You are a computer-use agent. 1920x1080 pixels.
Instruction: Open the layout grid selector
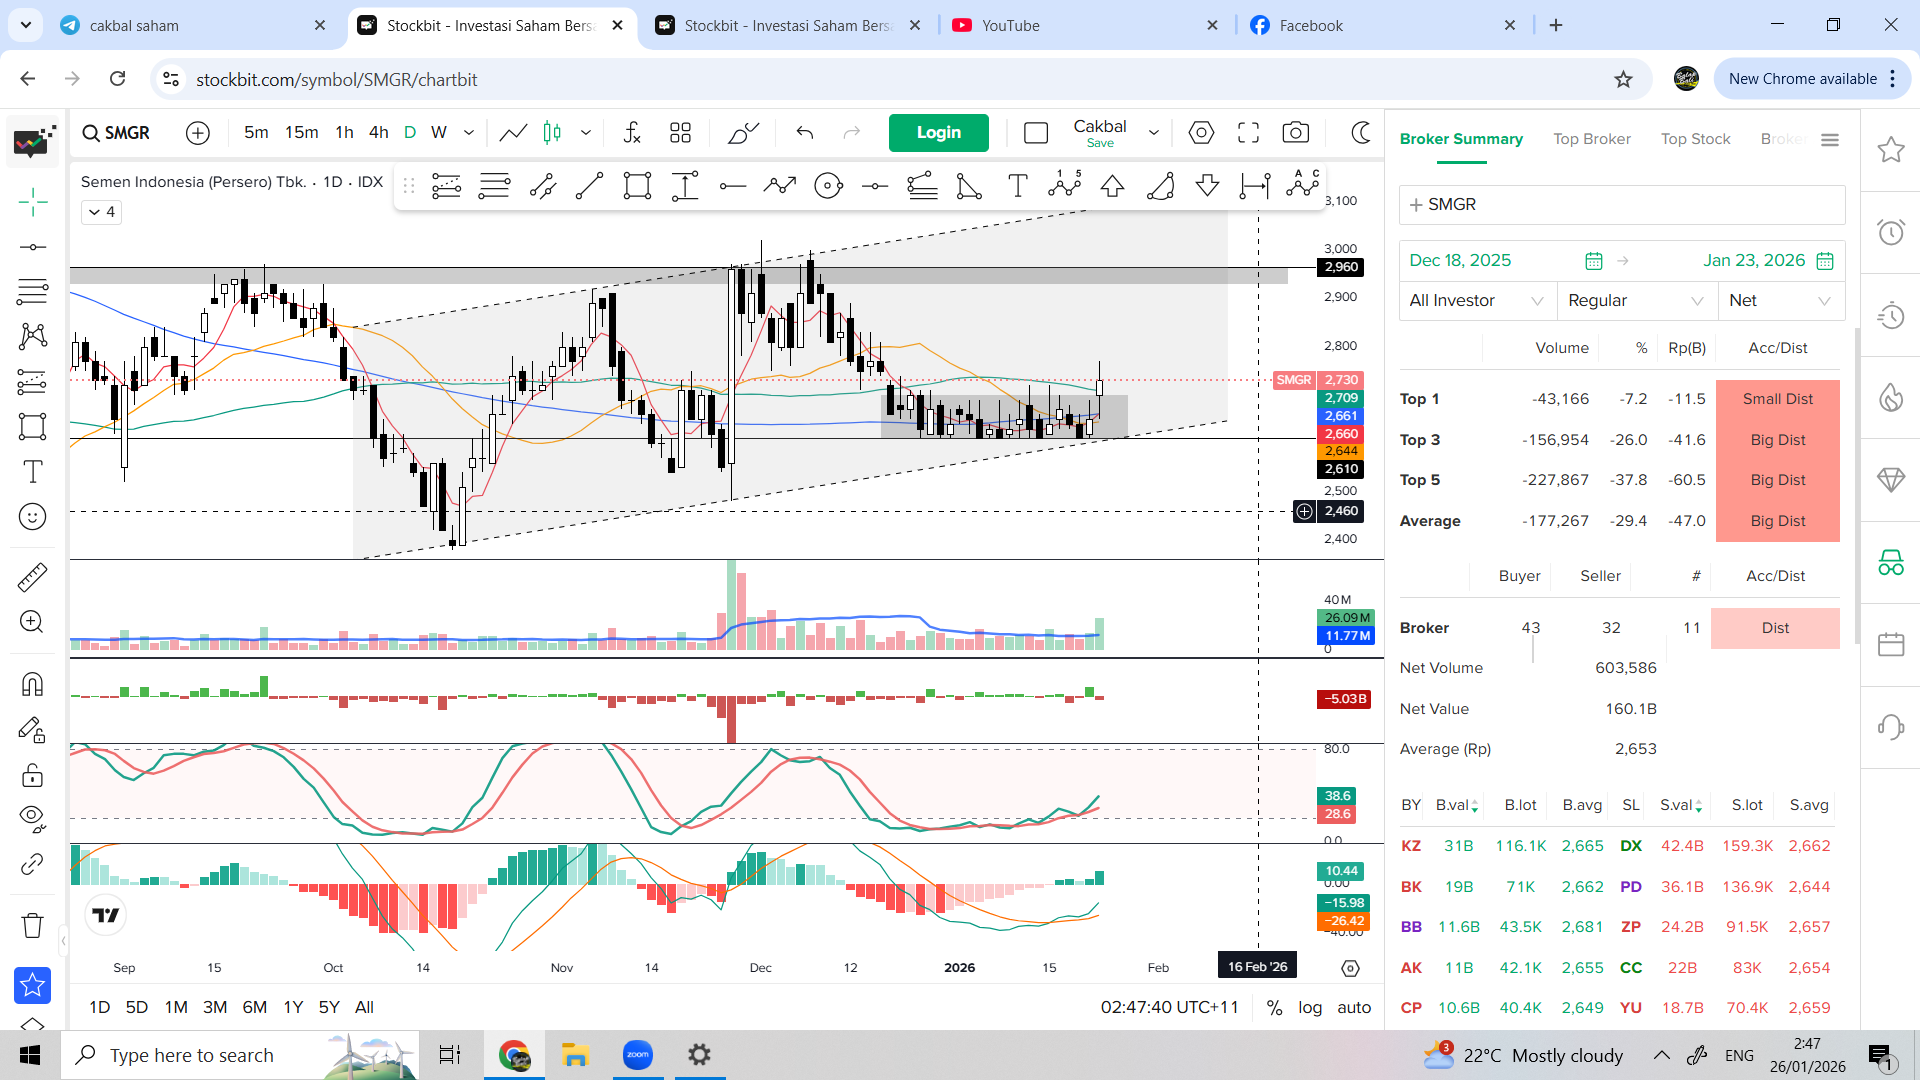tap(681, 133)
